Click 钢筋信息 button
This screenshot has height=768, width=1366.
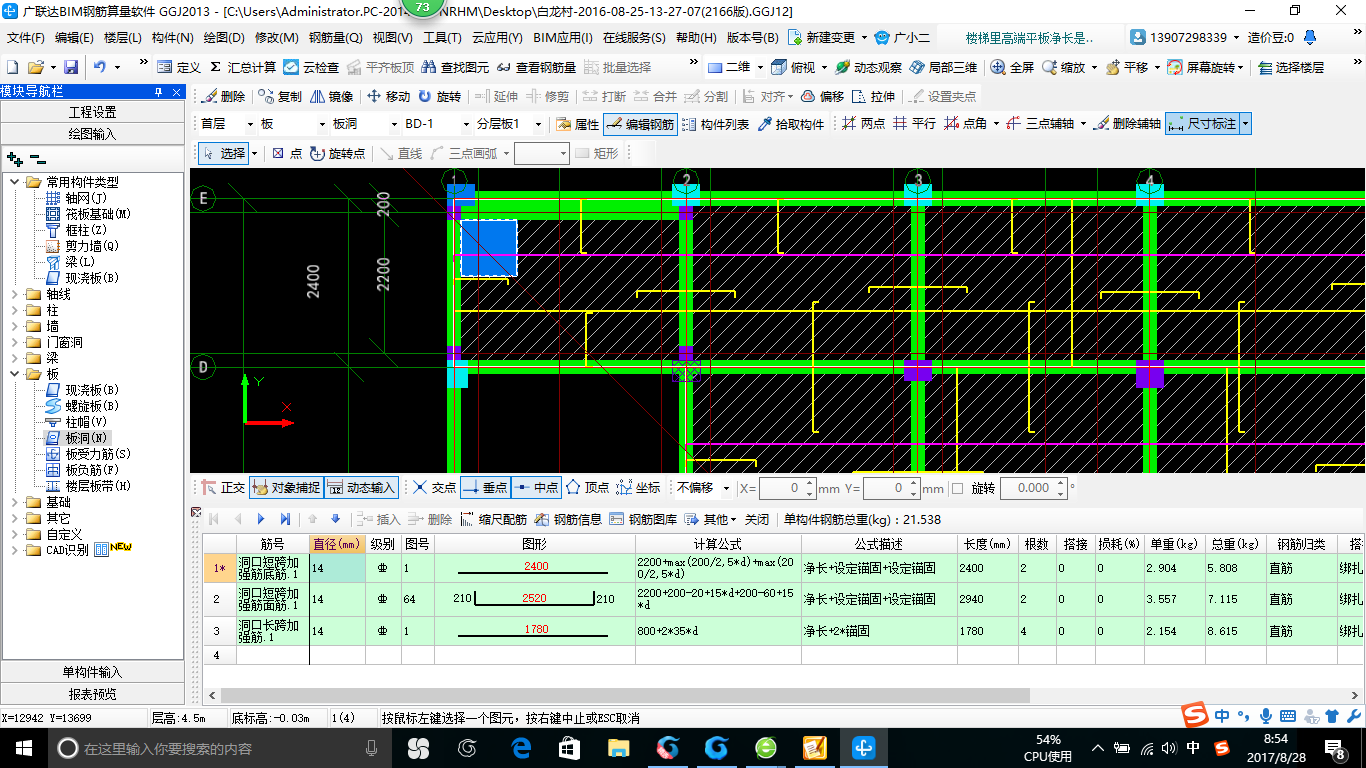click(568, 519)
